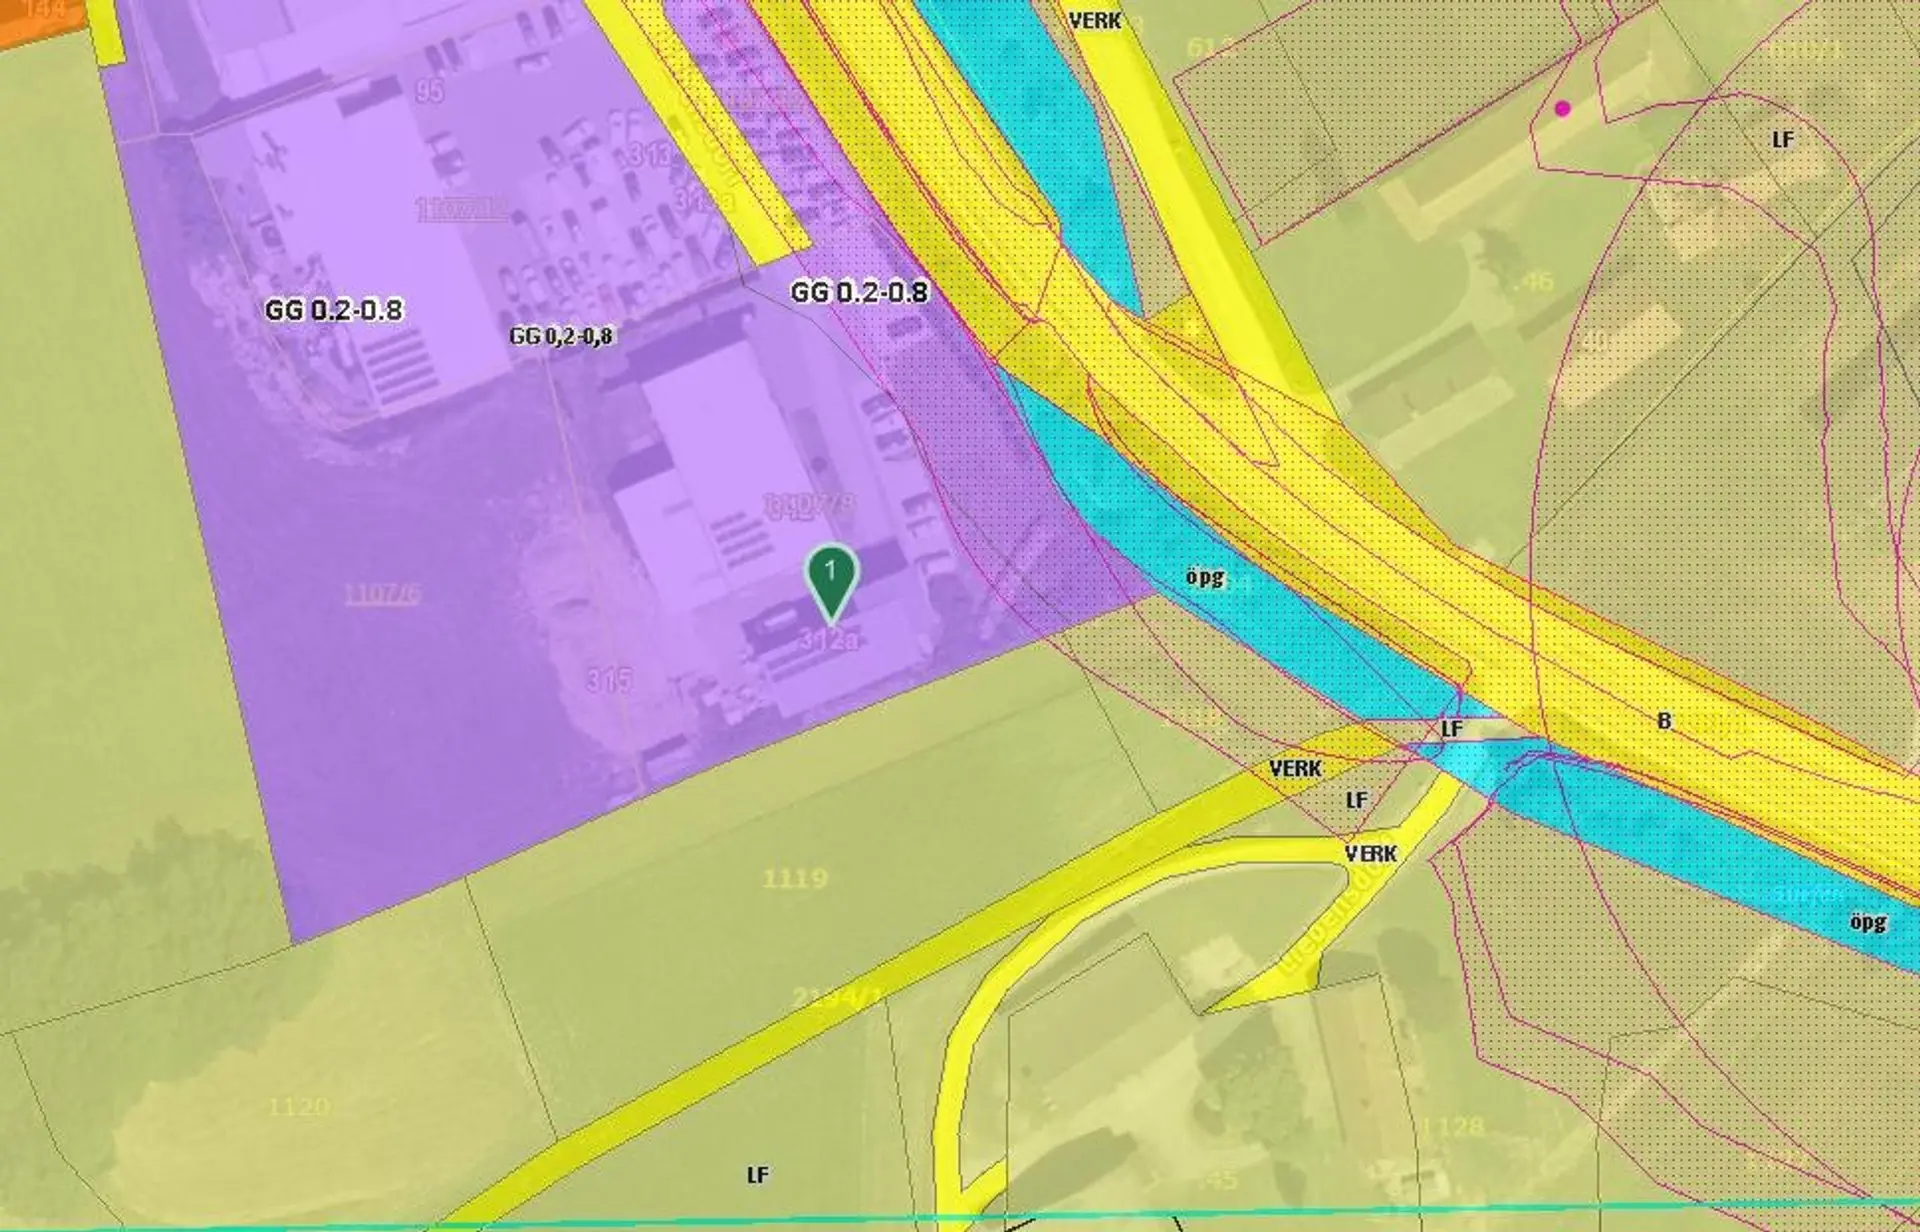
Task: Select parcel number 1119 in the field
Action: pyautogui.click(x=795, y=878)
